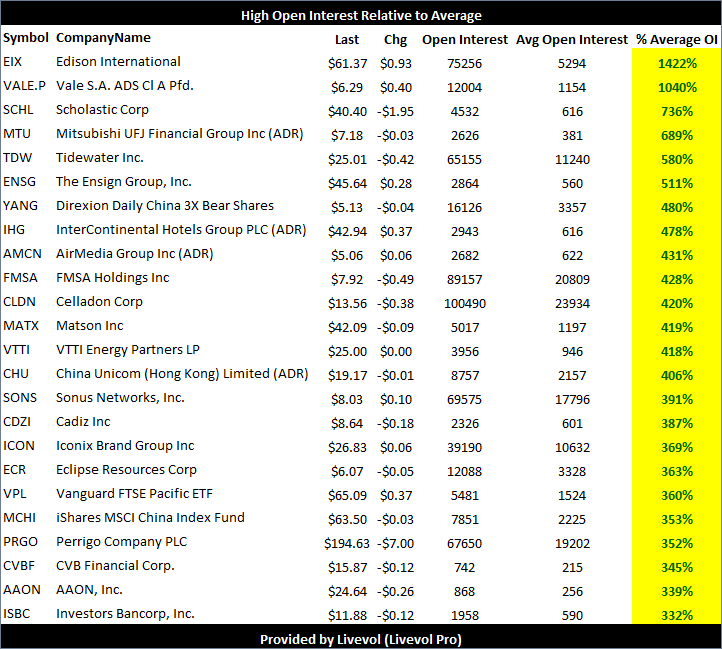Select the FMSA Holdings Inc company name

pyautogui.click(x=112, y=277)
